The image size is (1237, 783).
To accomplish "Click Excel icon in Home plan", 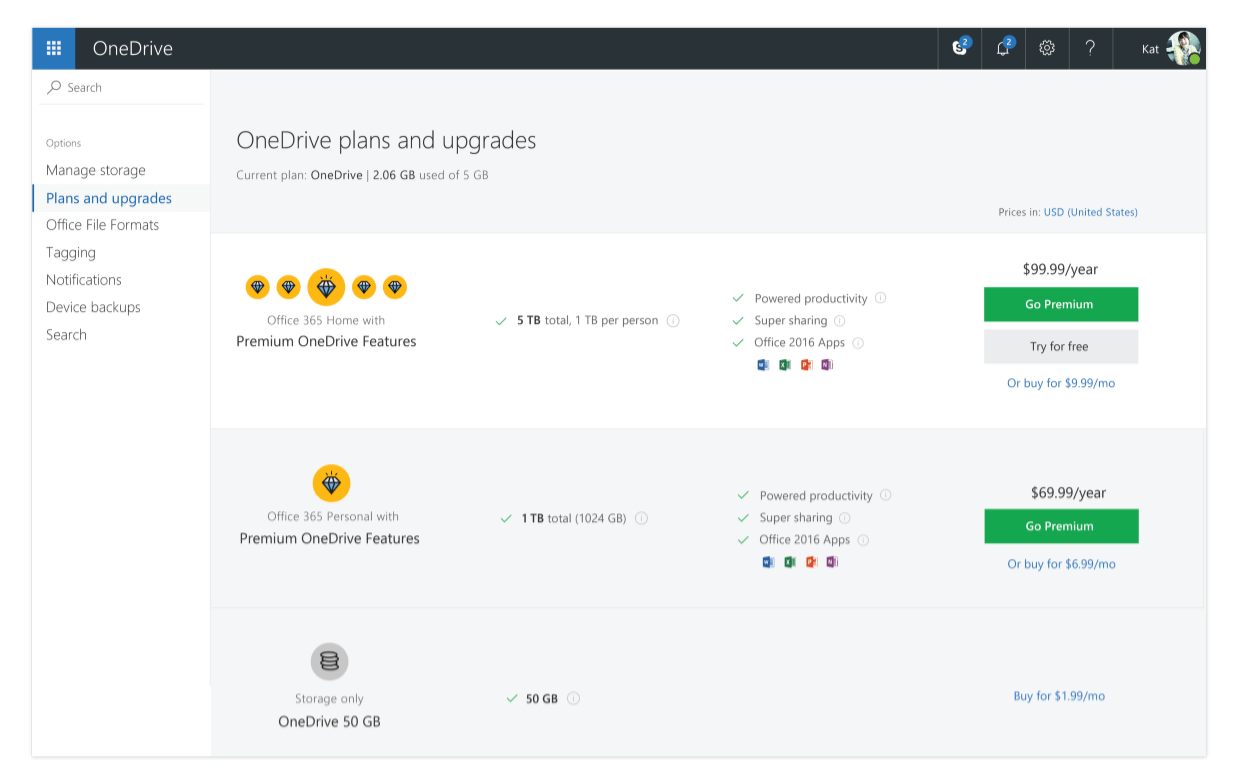I will (x=785, y=365).
